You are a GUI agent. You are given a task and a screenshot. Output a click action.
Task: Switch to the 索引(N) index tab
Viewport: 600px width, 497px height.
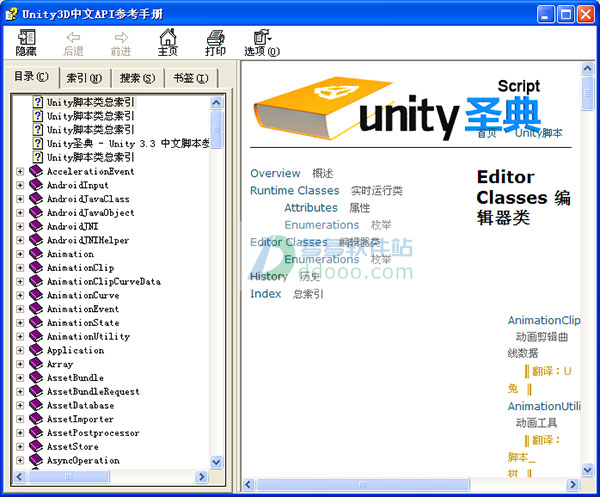(x=85, y=78)
